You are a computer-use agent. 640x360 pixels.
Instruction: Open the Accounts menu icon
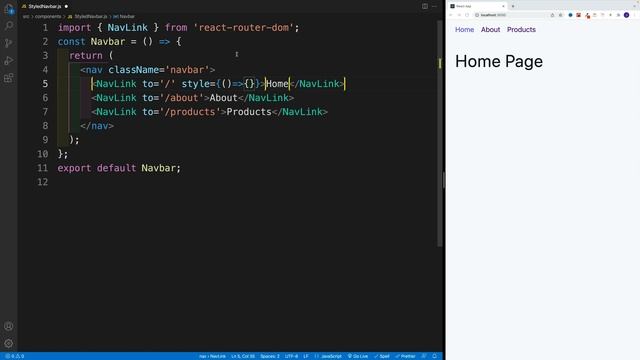9,326
